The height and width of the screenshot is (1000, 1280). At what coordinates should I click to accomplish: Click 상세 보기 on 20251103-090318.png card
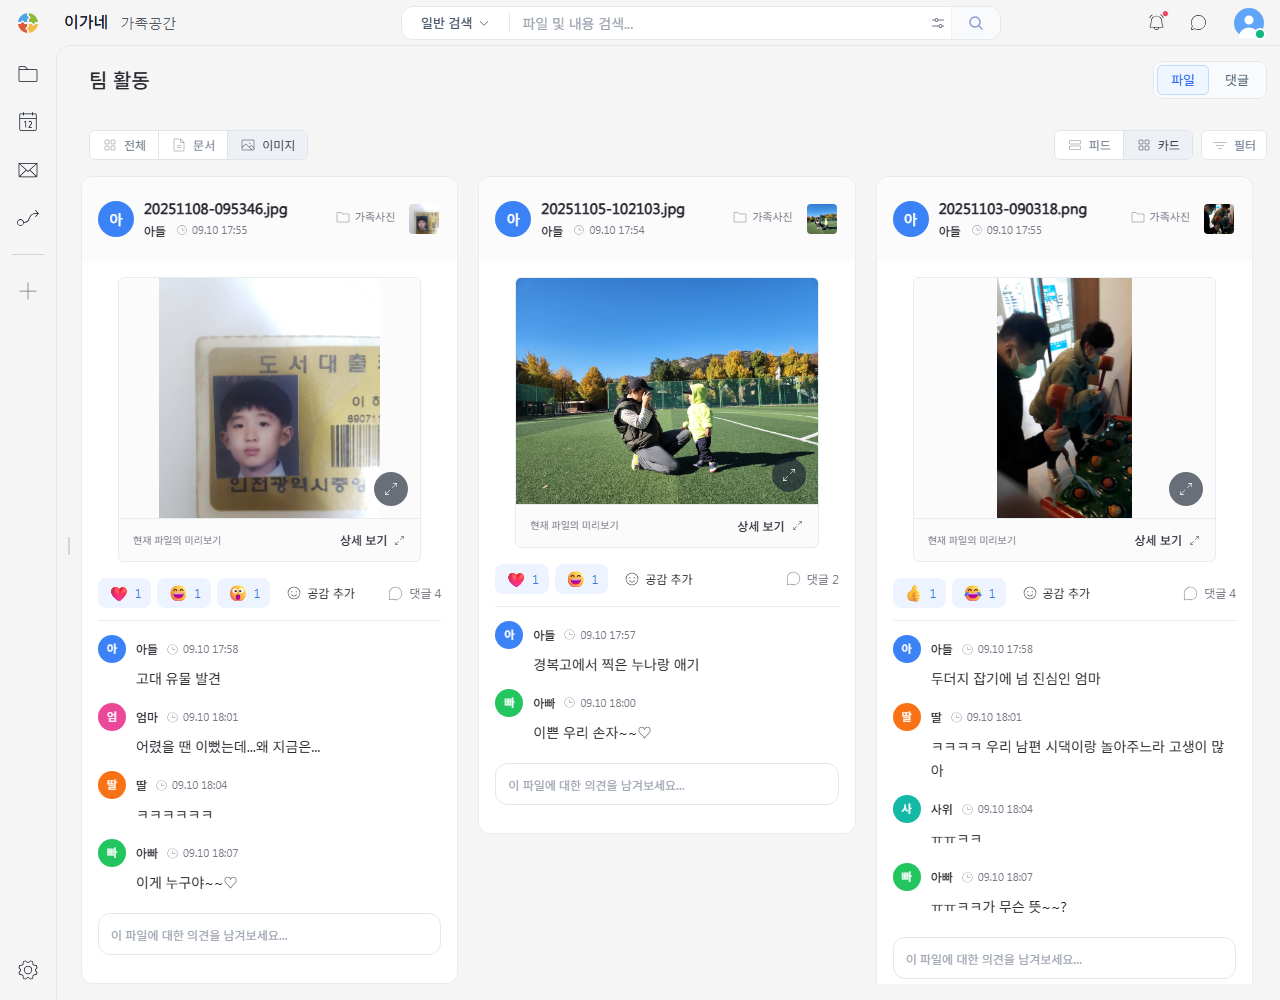[x=1167, y=540]
